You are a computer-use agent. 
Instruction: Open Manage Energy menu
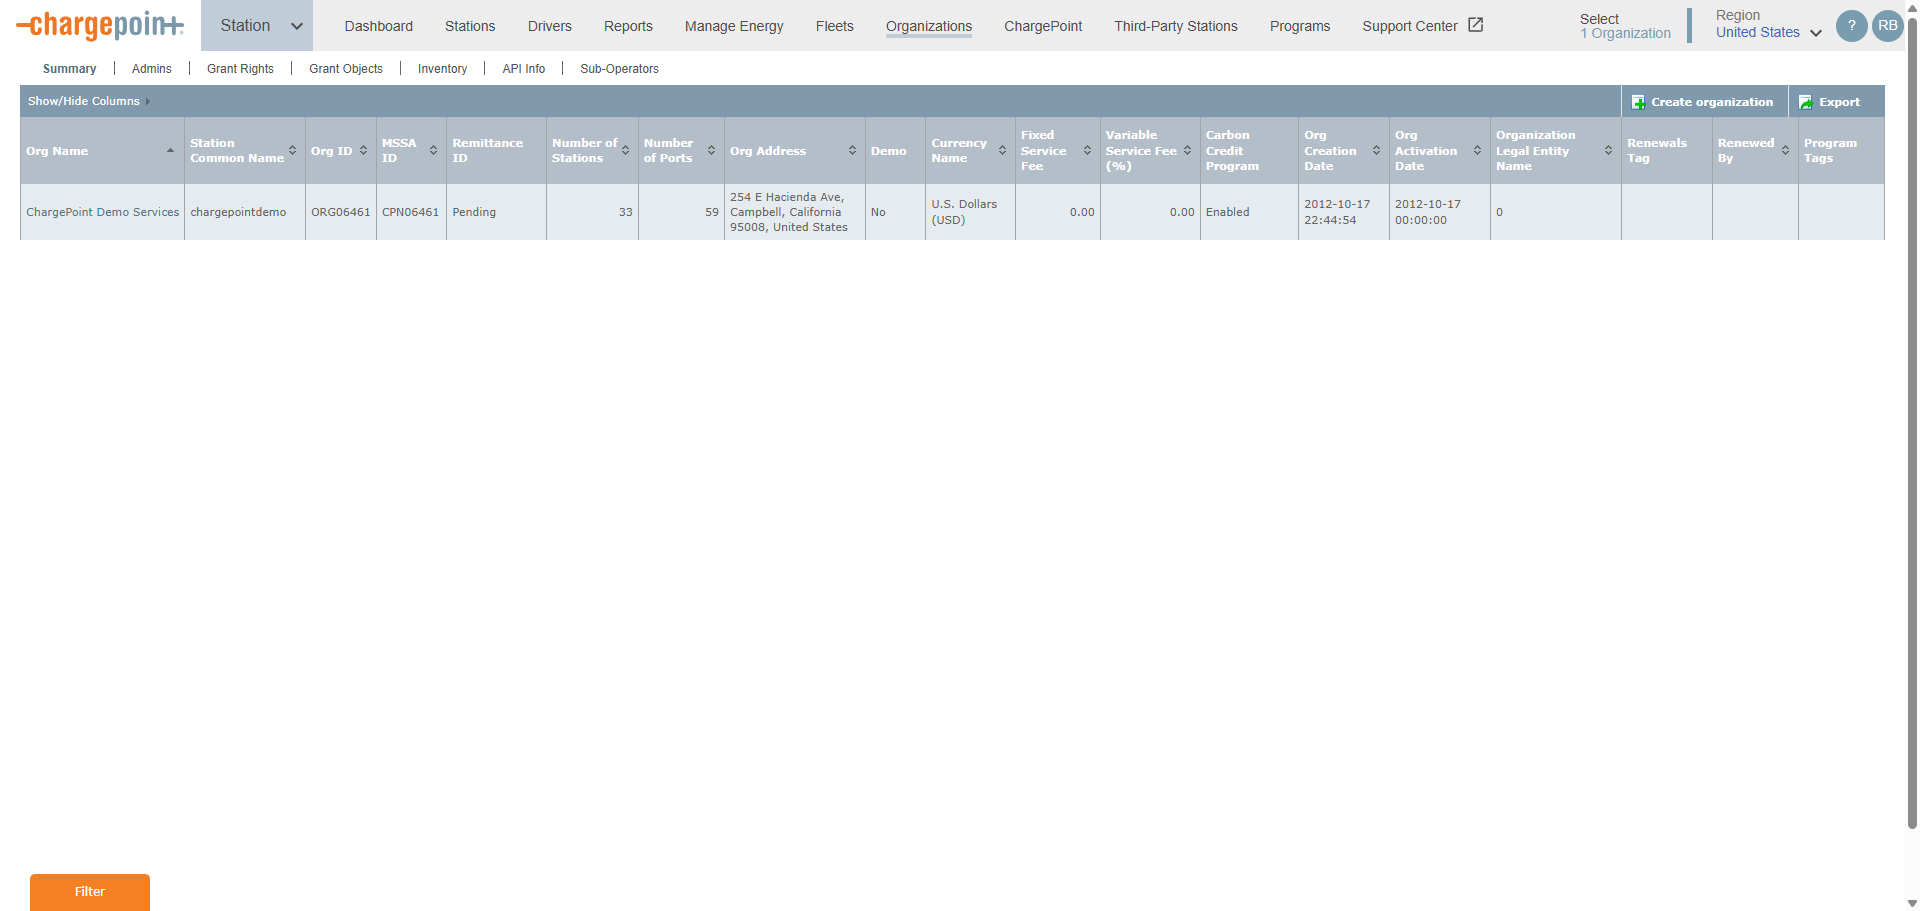pos(734,26)
